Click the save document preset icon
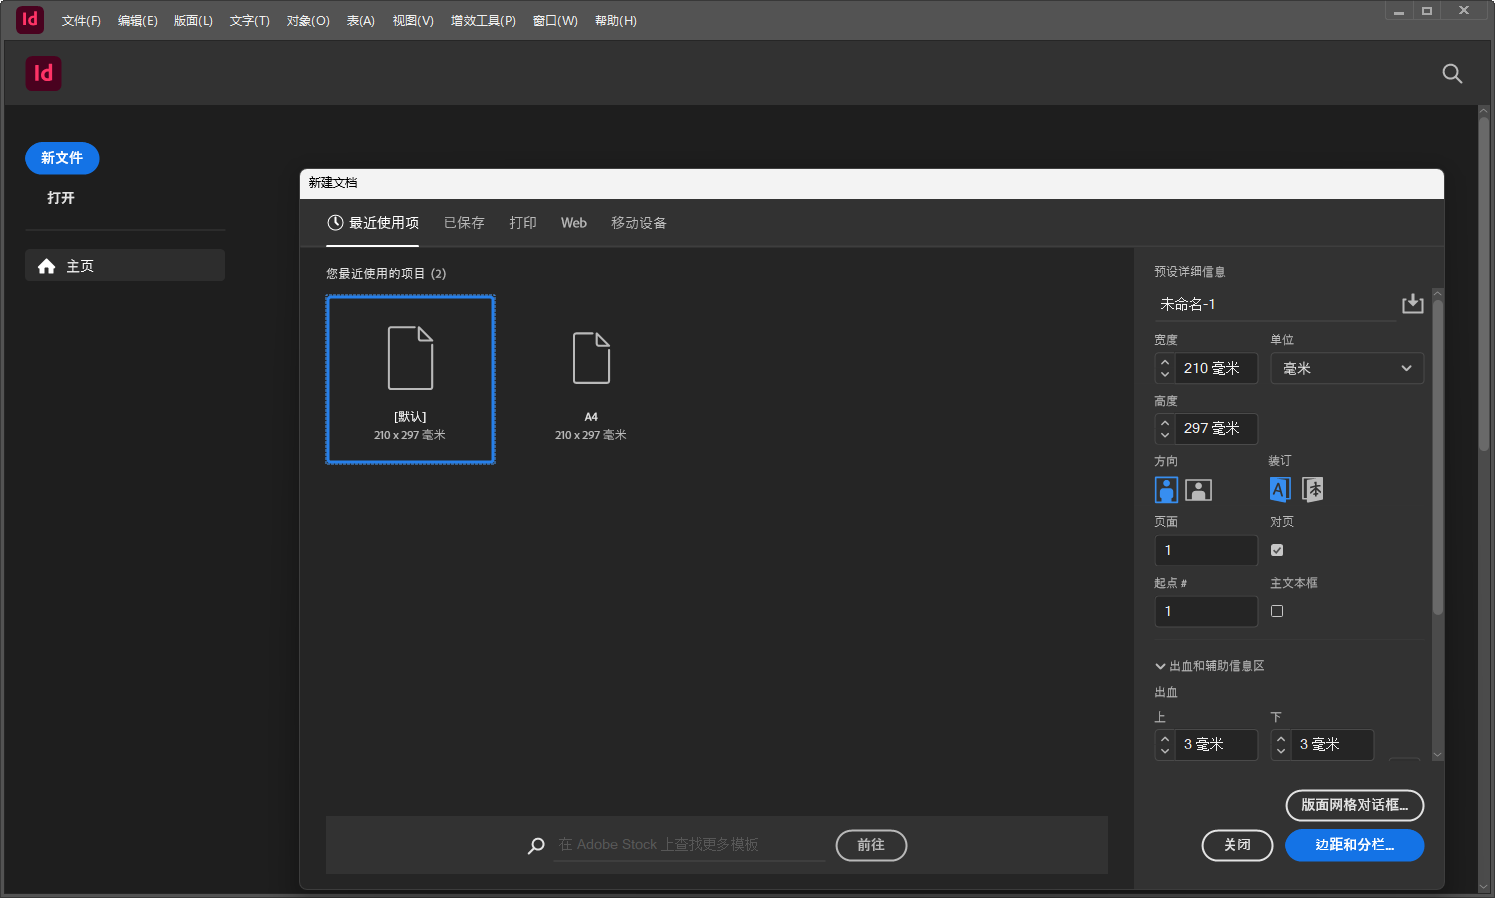 [x=1412, y=304]
